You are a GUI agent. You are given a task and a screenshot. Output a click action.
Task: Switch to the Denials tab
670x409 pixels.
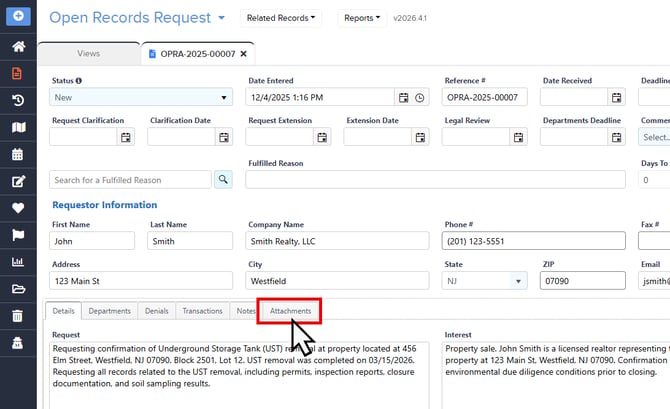pyautogui.click(x=156, y=311)
